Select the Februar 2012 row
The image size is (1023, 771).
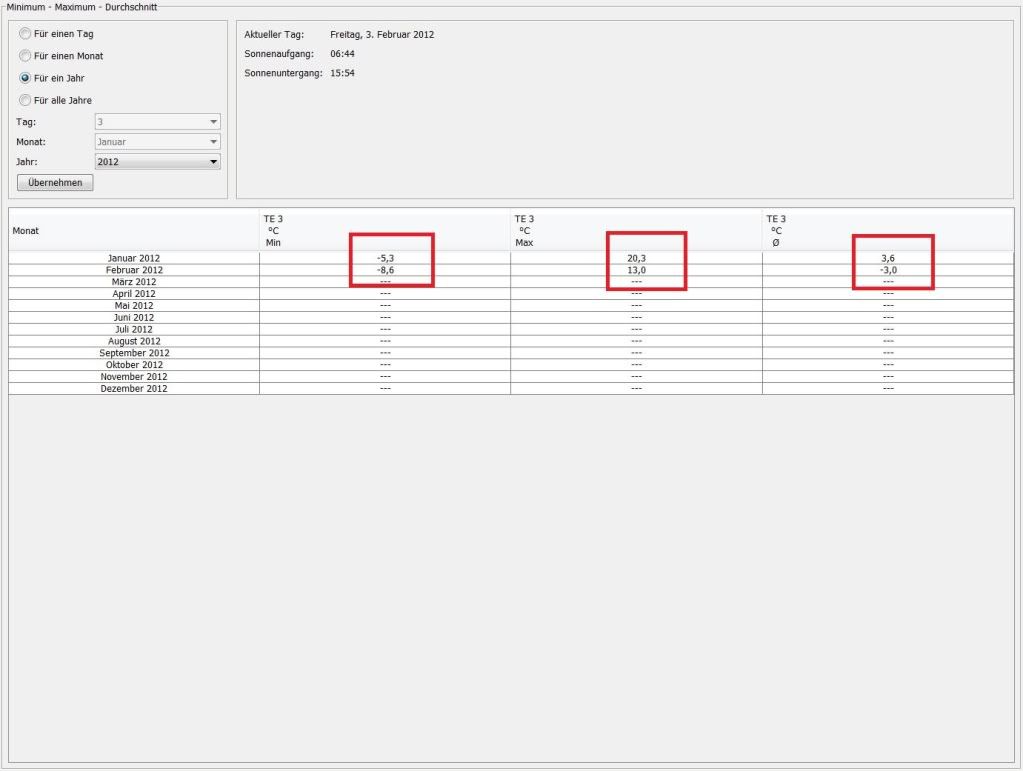click(133, 270)
